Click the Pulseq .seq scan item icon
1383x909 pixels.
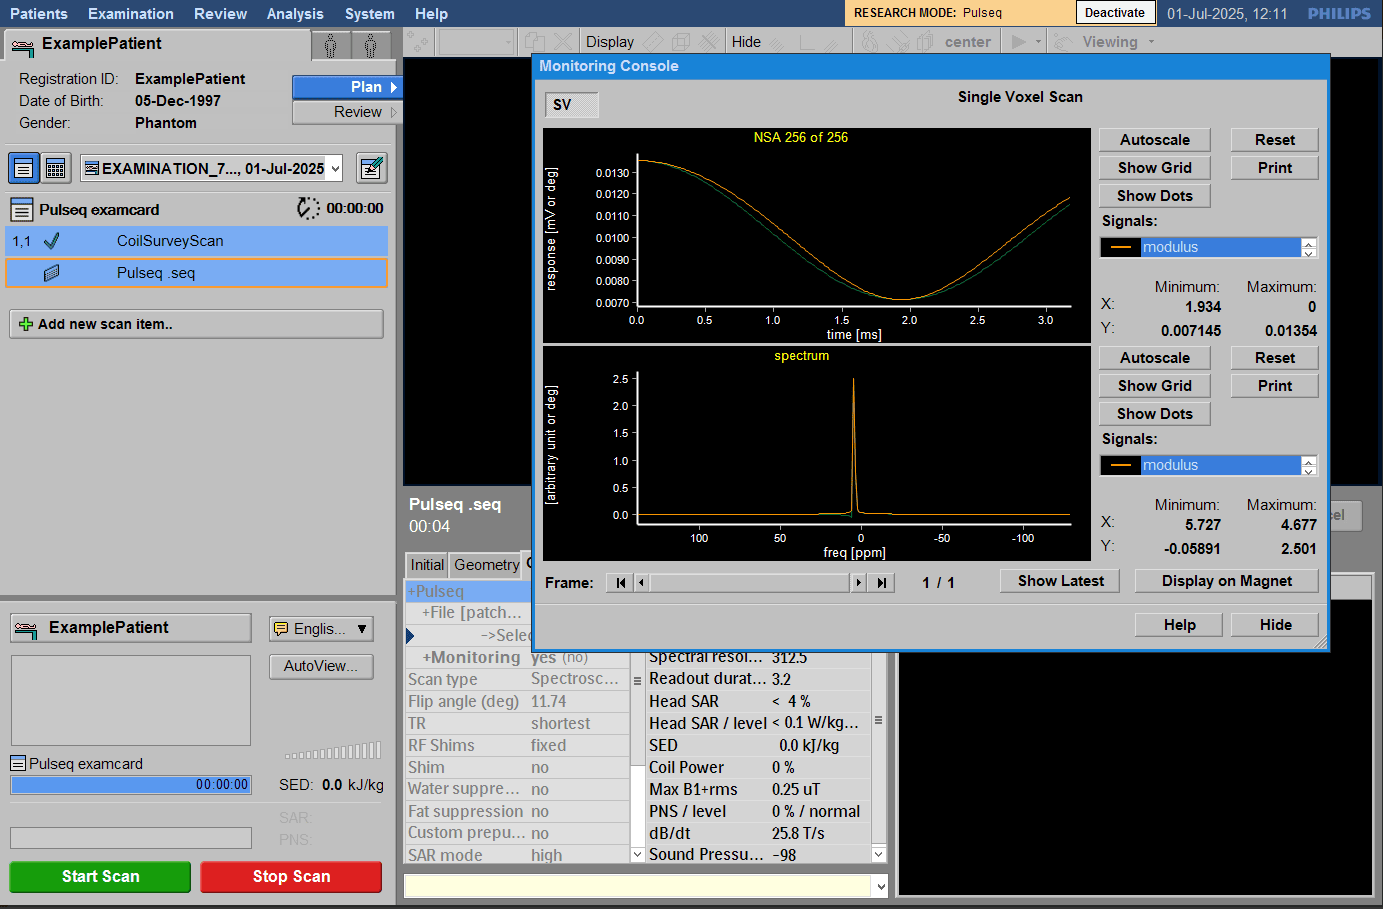click(52, 273)
